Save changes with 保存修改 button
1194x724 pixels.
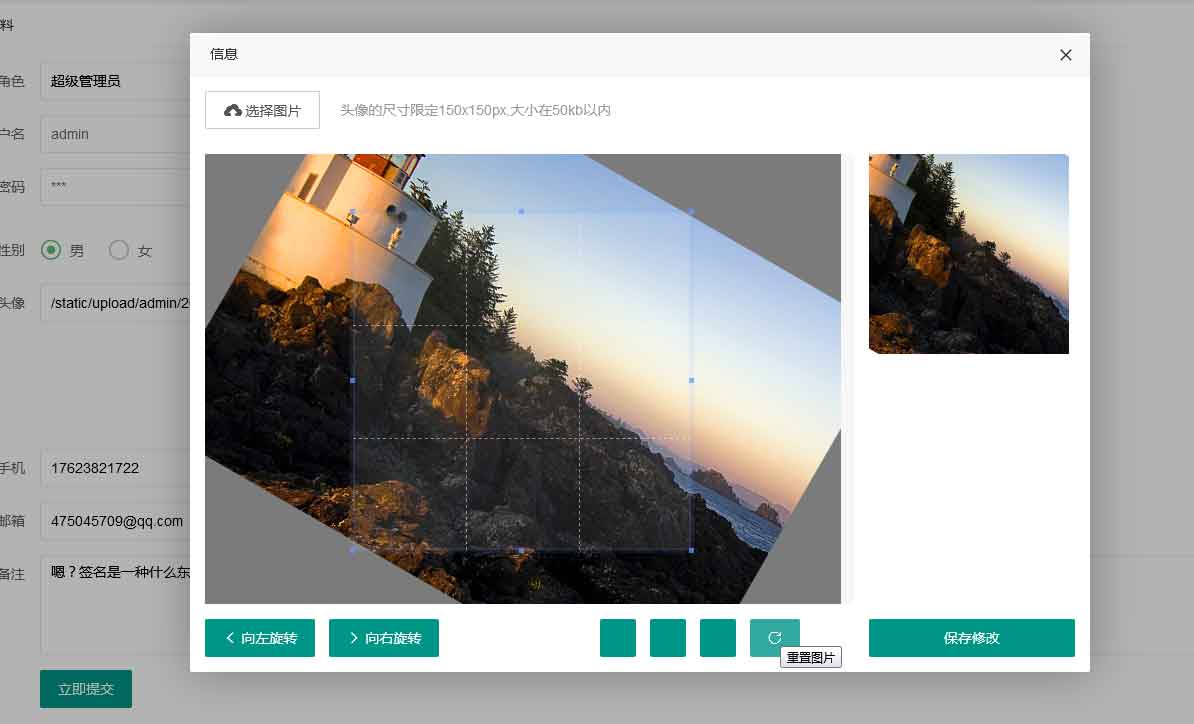[971, 638]
